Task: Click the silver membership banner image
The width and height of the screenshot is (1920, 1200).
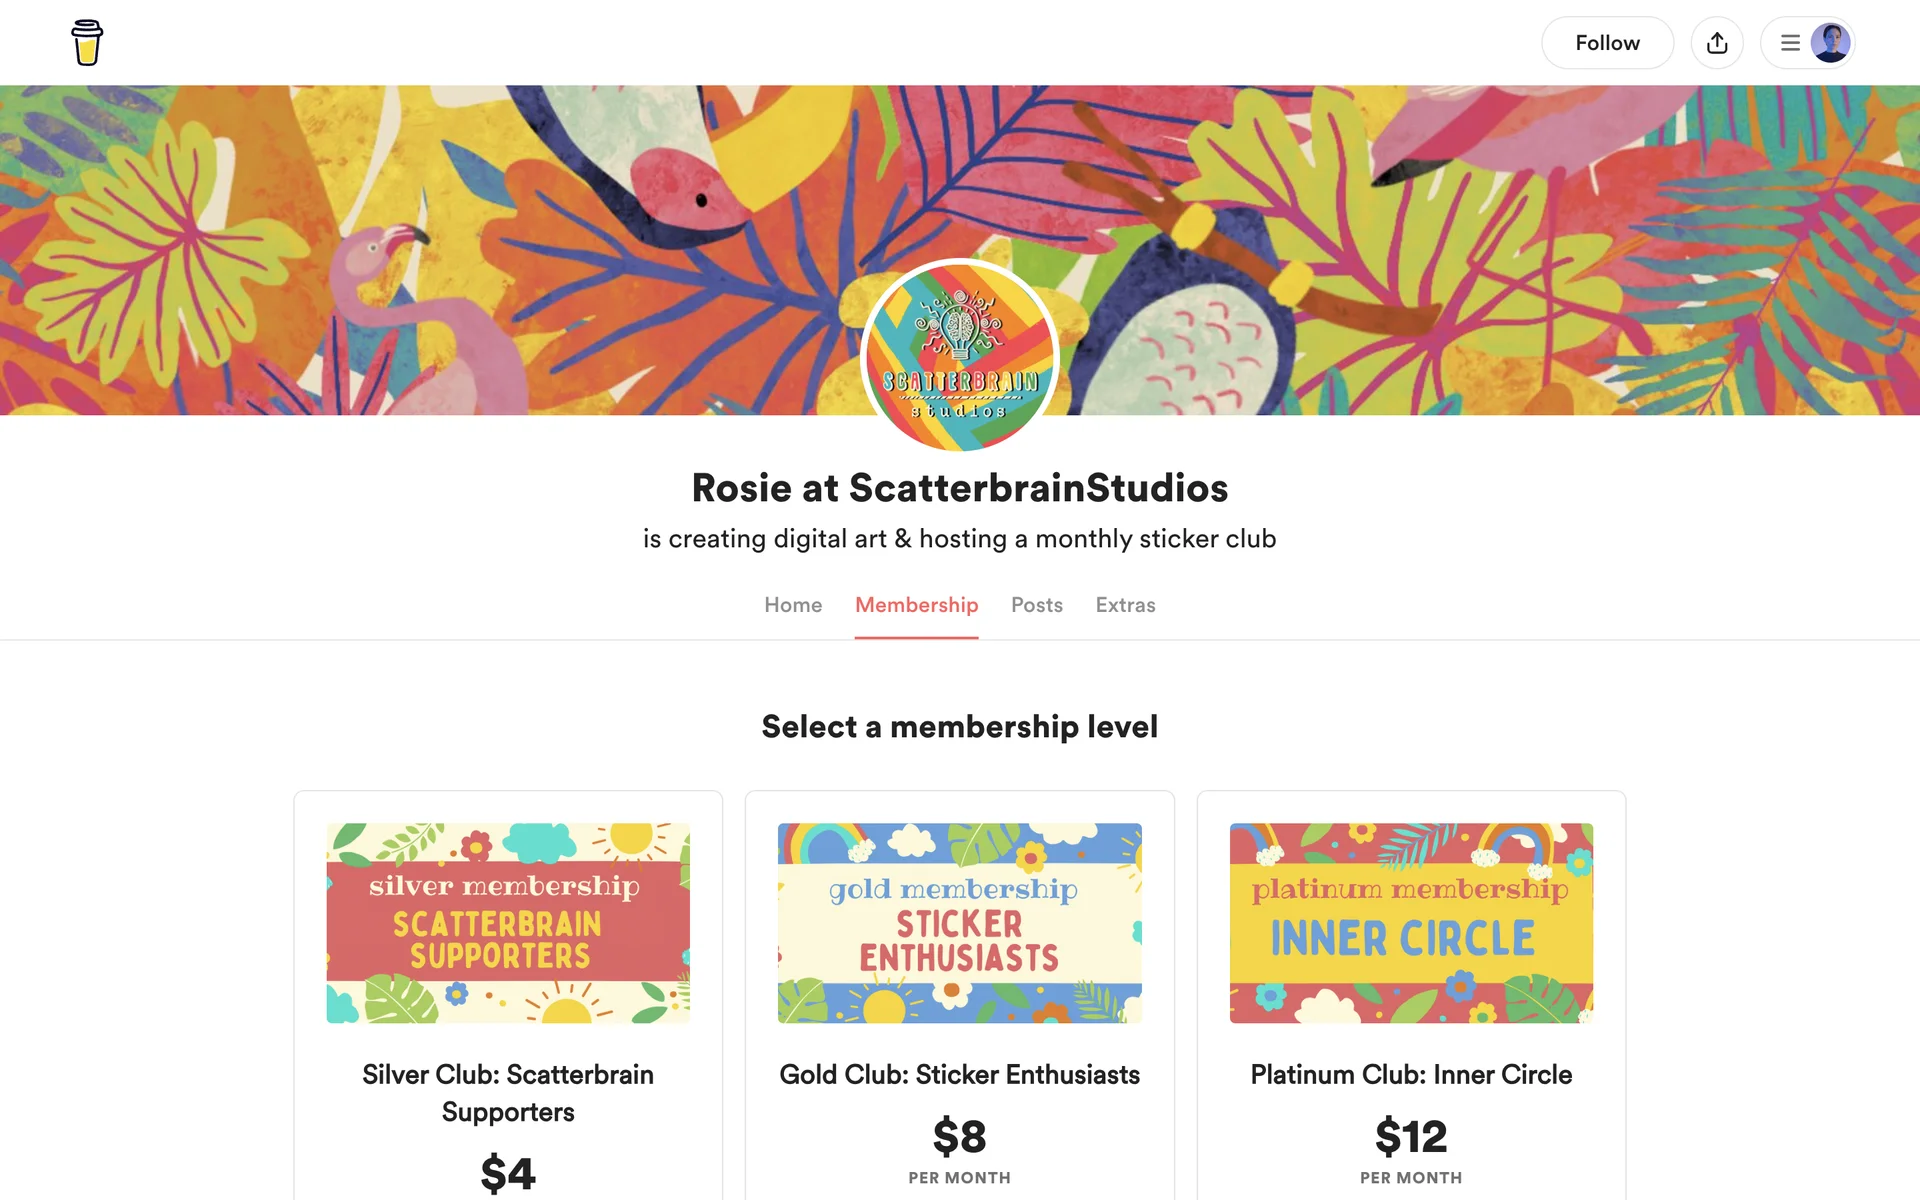Action: click(508, 922)
